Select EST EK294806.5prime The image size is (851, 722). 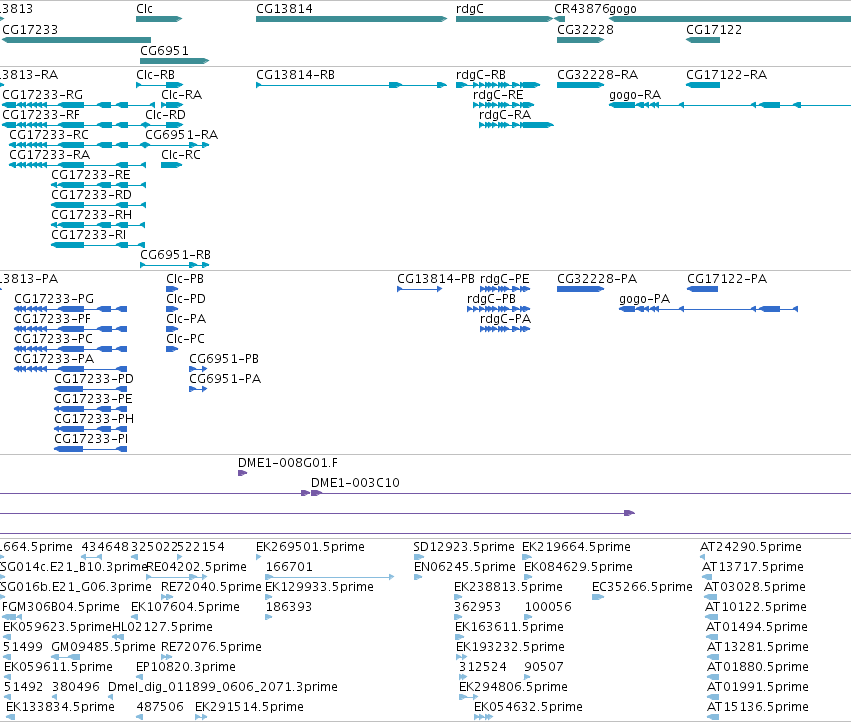tap(468, 697)
